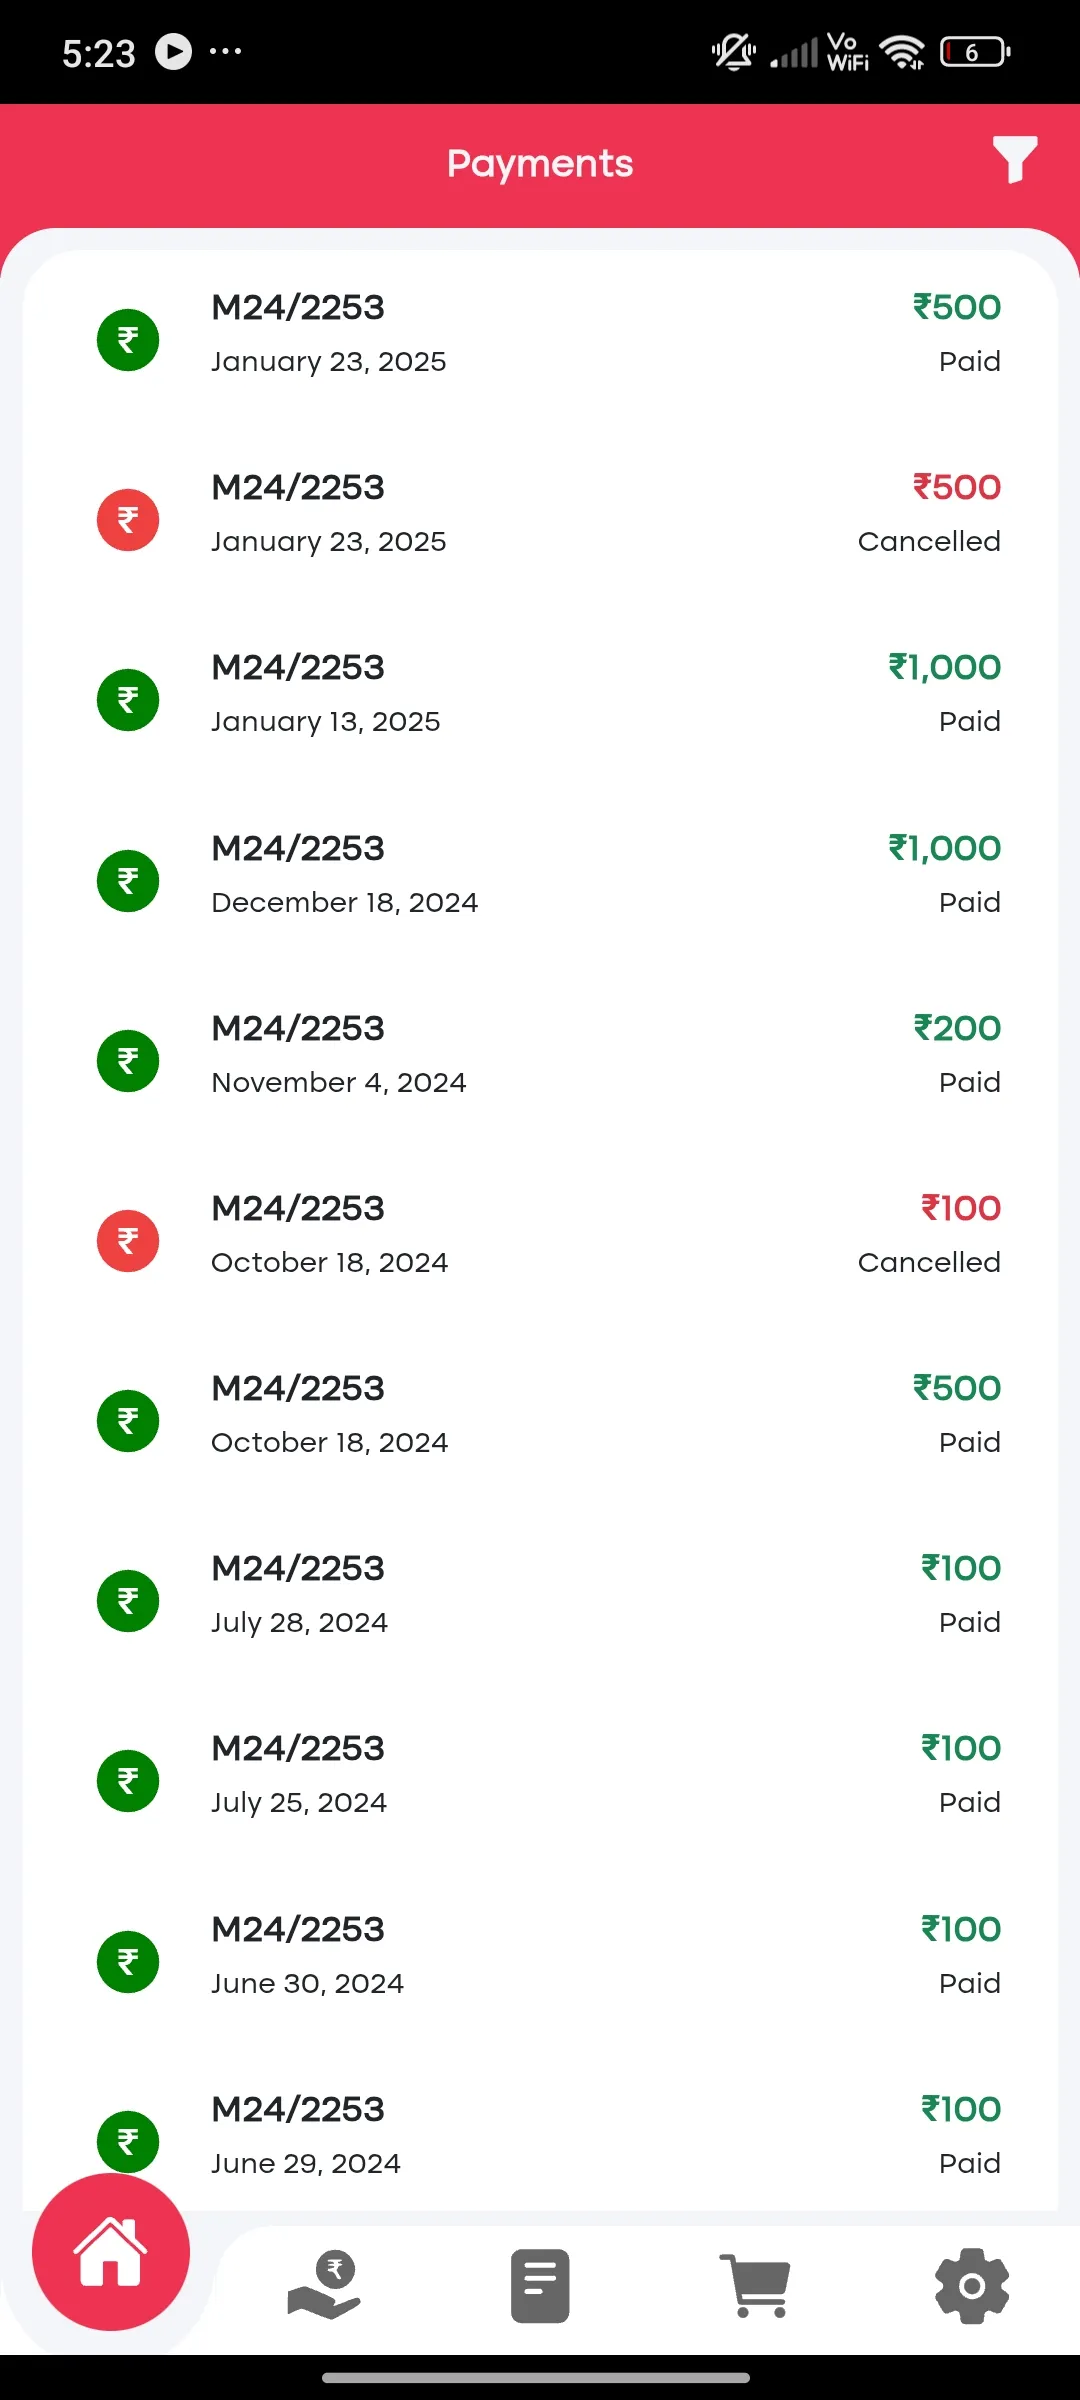Viewport: 1080px width, 2400px height.
Task: Tap the media play icon in status bar
Action: [173, 52]
